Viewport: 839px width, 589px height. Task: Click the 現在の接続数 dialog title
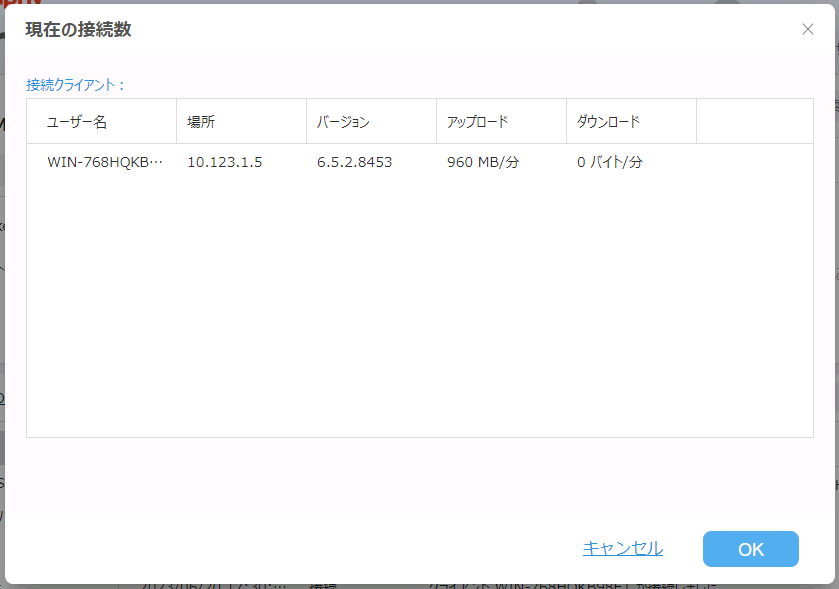coord(78,29)
